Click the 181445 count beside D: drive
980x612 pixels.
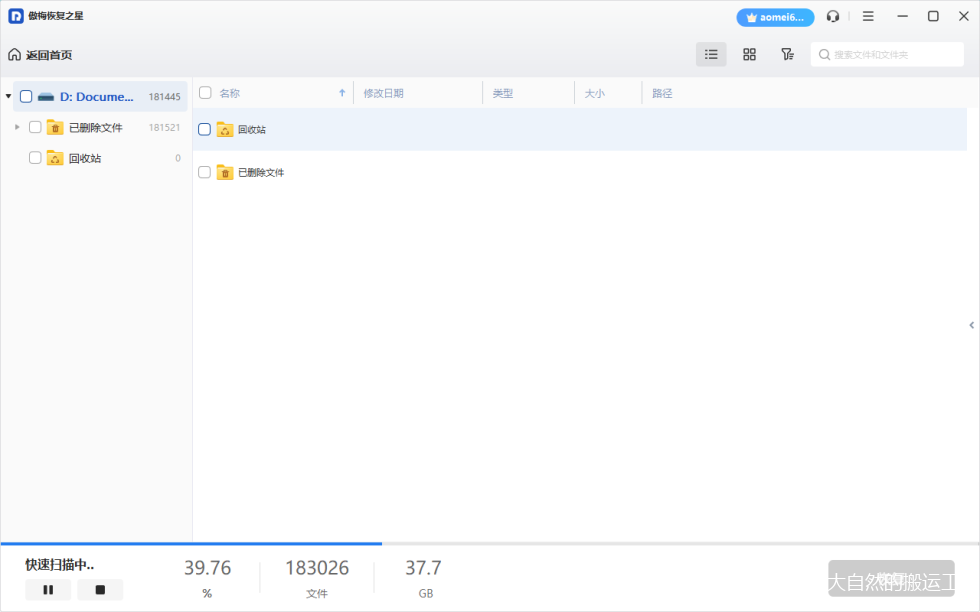click(x=164, y=97)
